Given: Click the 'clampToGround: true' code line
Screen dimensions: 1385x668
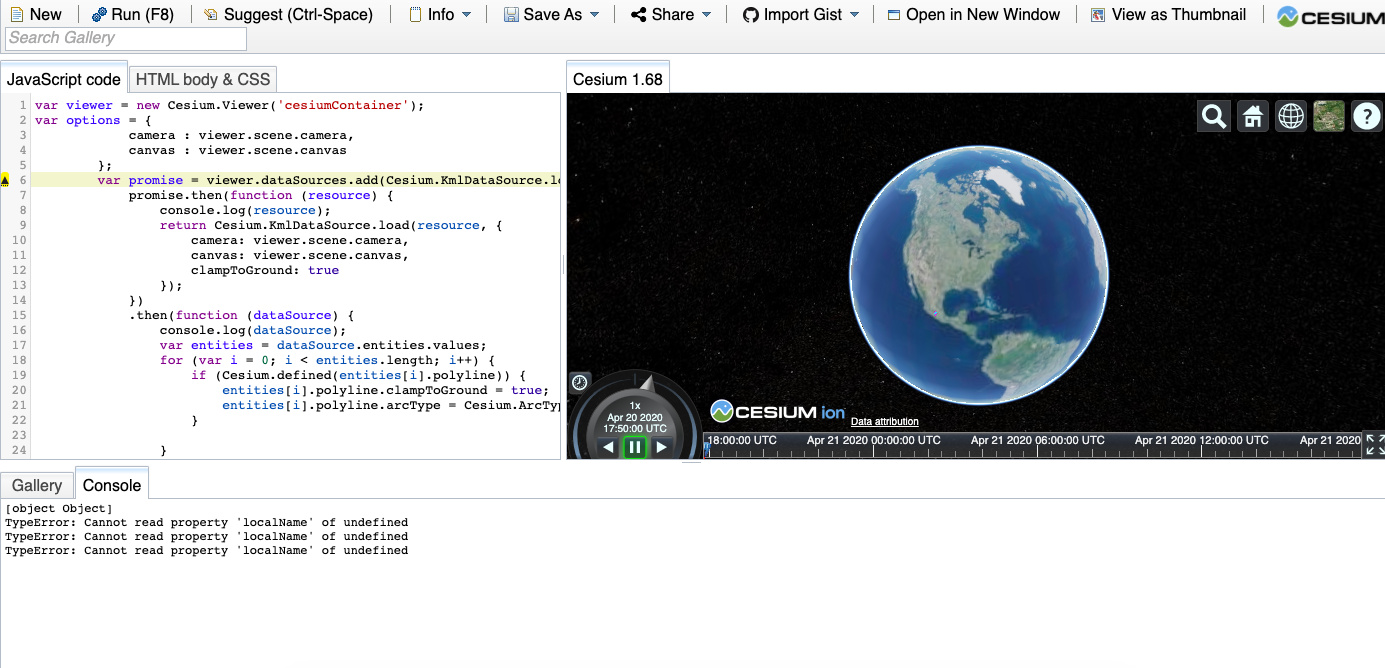Looking at the screenshot, I should tap(265, 270).
